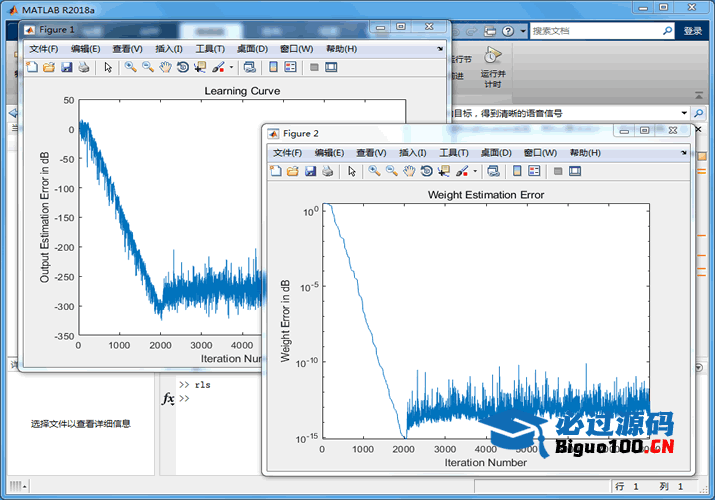The image size is (715, 500).
Task: Insert Colorbar icon in Figure 2
Action: coord(517,171)
